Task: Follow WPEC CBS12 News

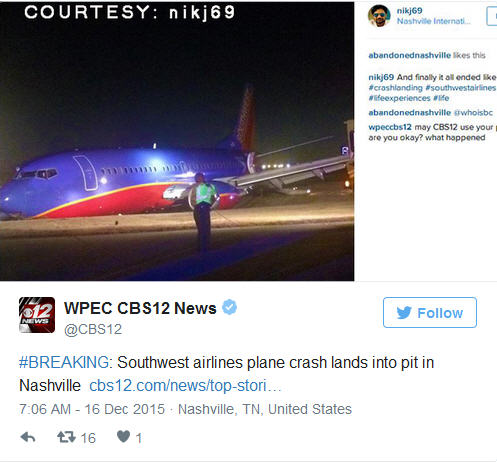Action: (430, 312)
